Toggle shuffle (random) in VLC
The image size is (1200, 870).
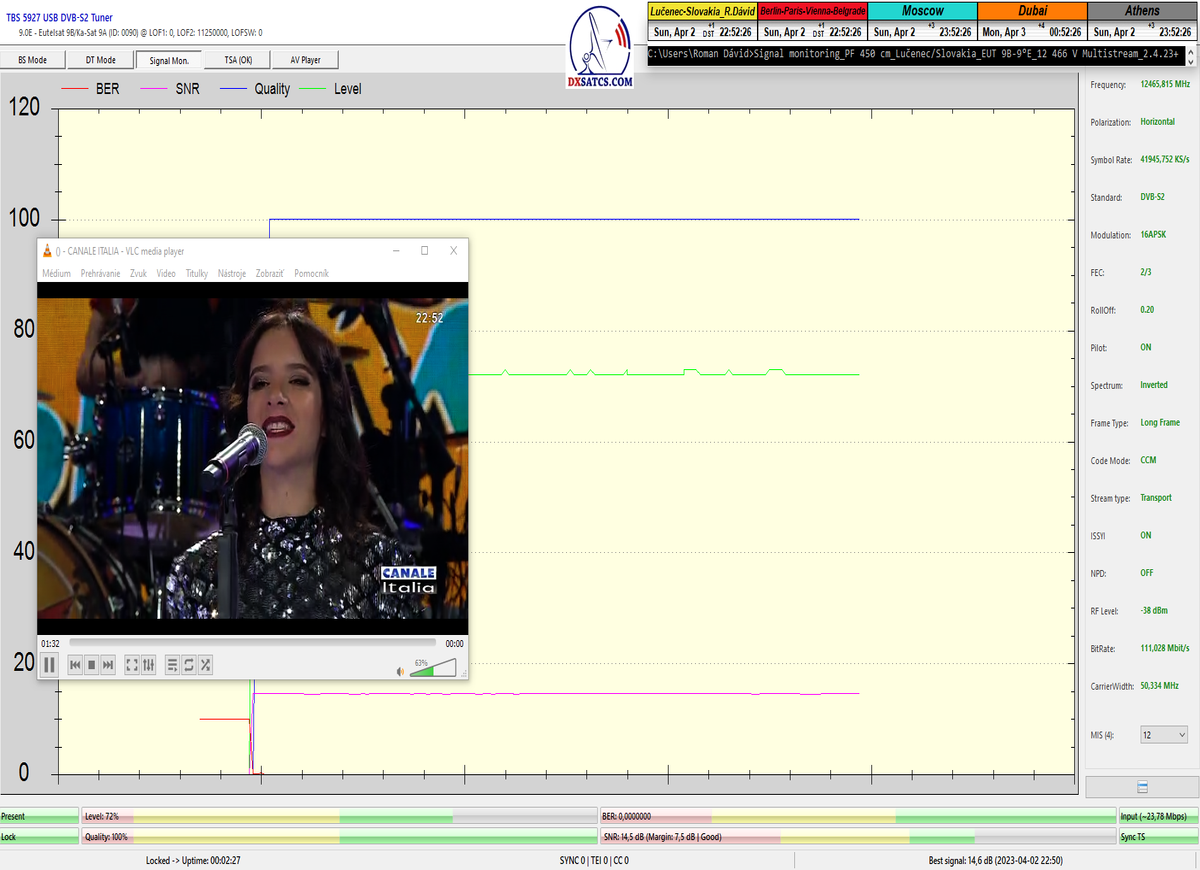click(205, 664)
